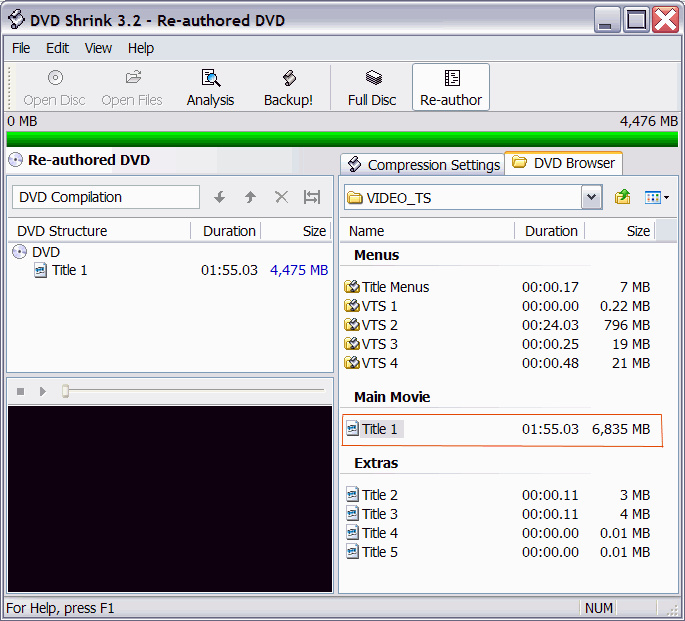This screenshot has width=685, height=621.
Task: Switch to the Compression Settings tab
Action: (423, 165)
